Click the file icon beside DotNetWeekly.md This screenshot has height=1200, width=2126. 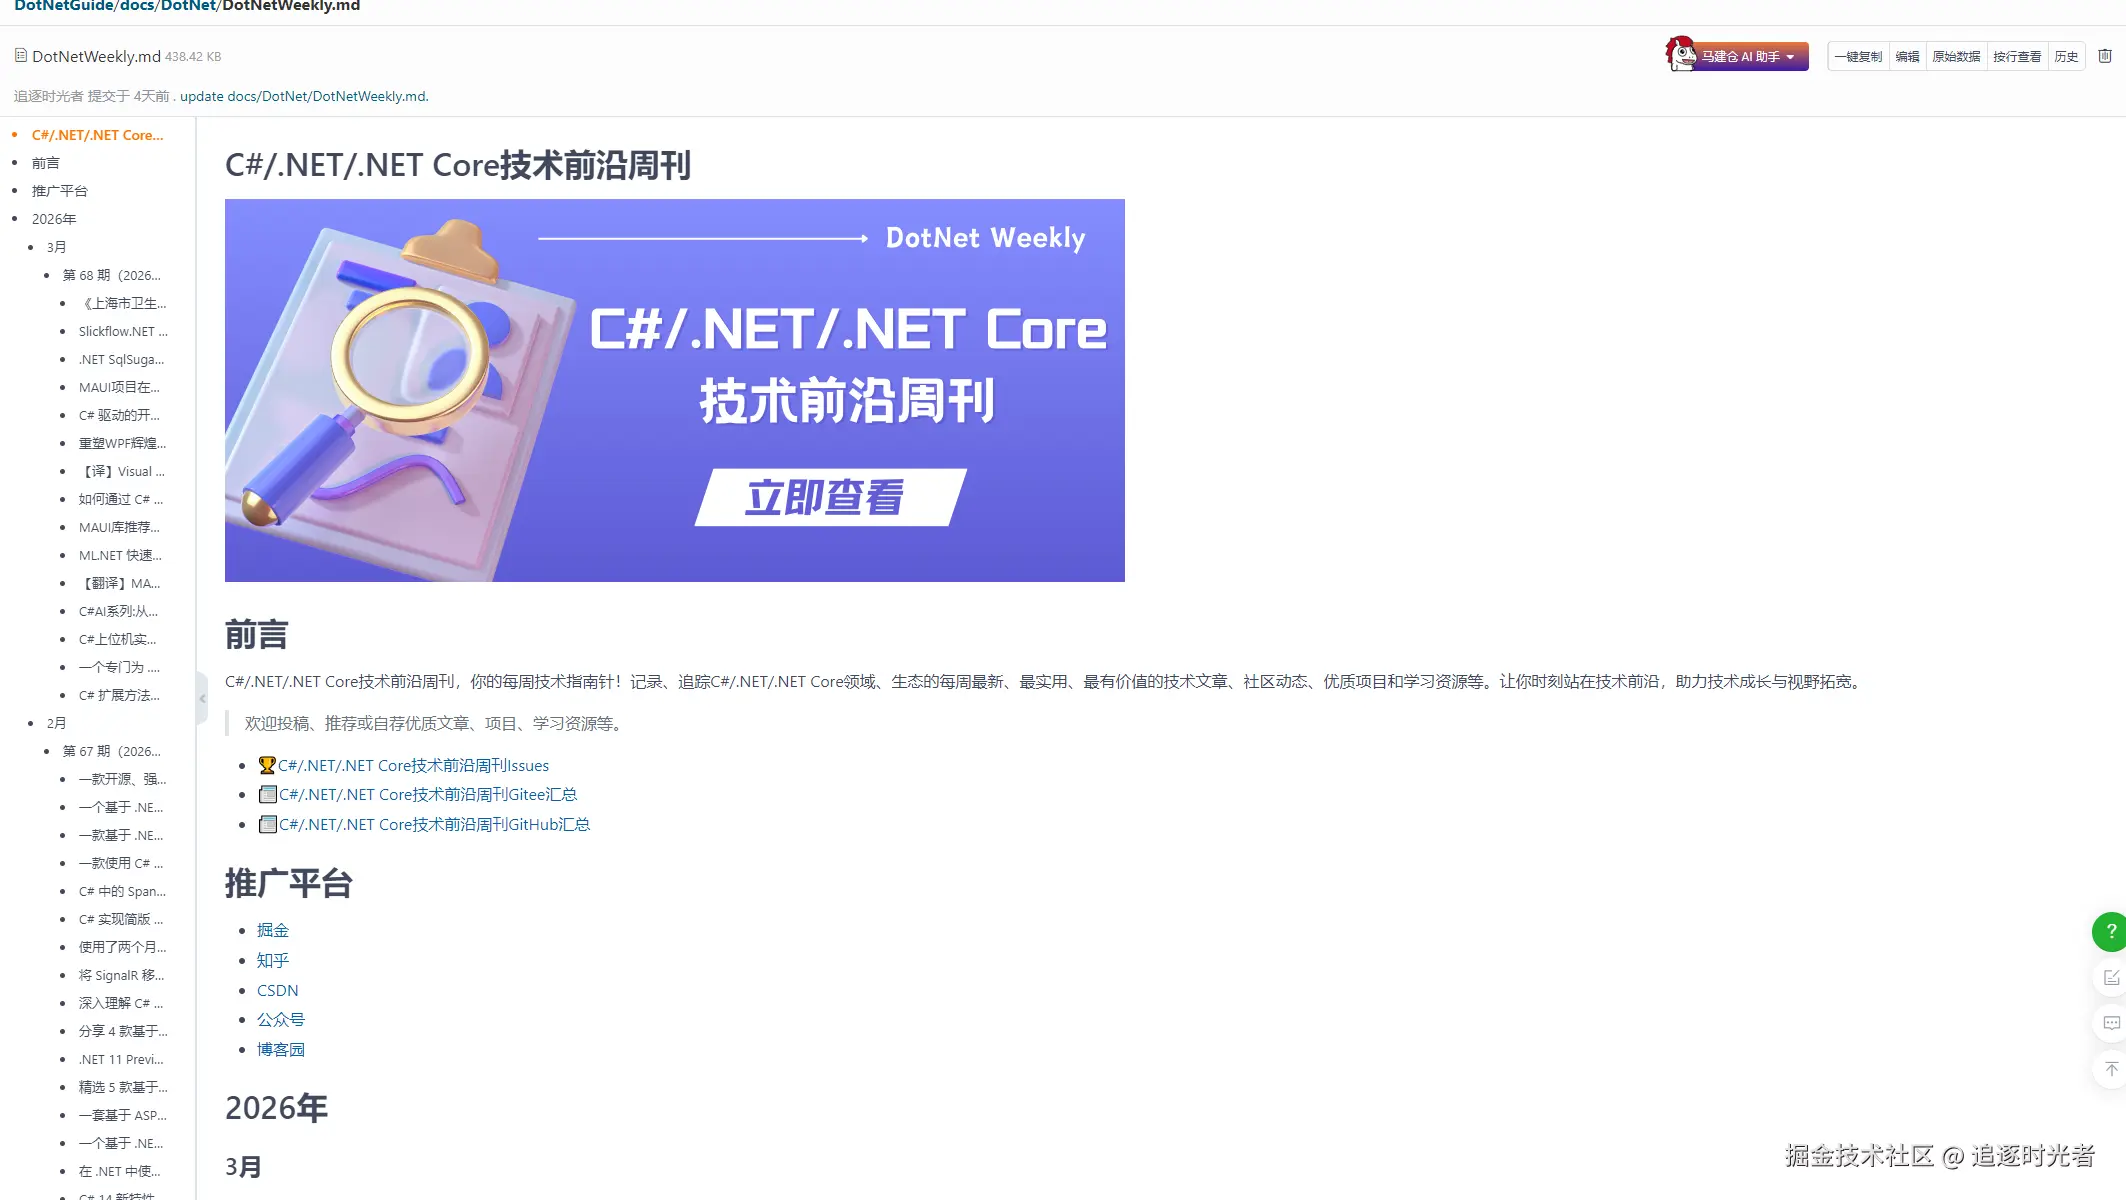pos(20,56)
